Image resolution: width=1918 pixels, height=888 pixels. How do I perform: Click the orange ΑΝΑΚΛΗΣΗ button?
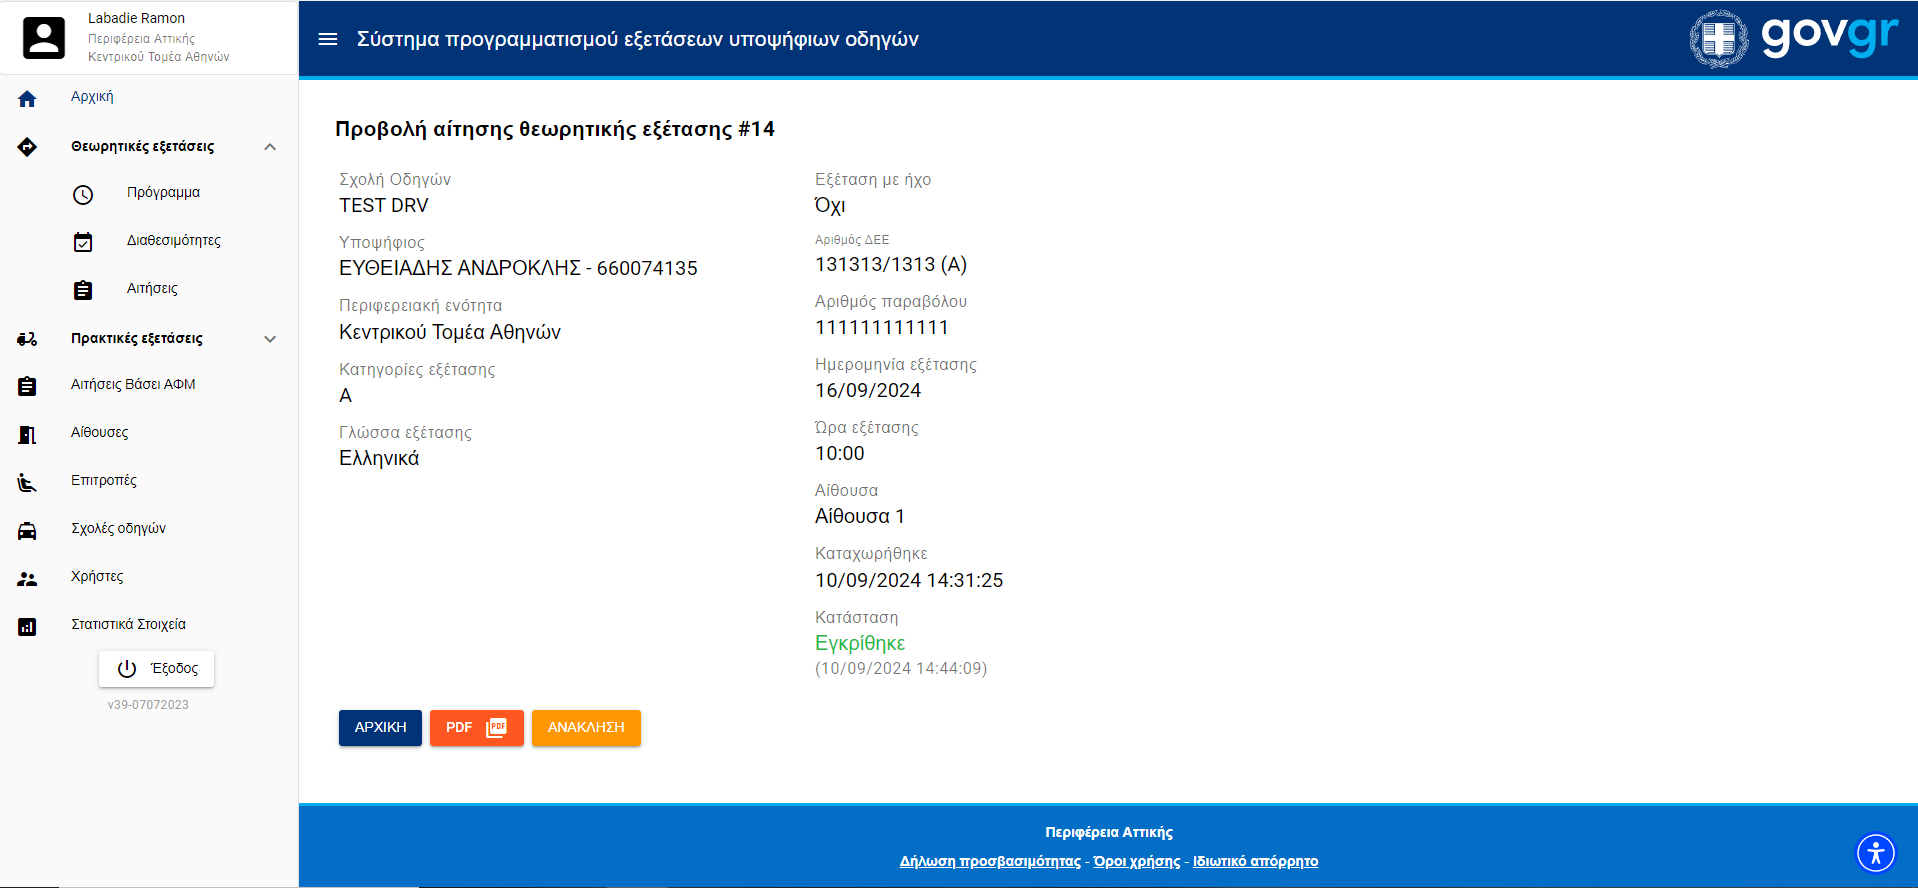pyautogui.click(x=586, y=728)
